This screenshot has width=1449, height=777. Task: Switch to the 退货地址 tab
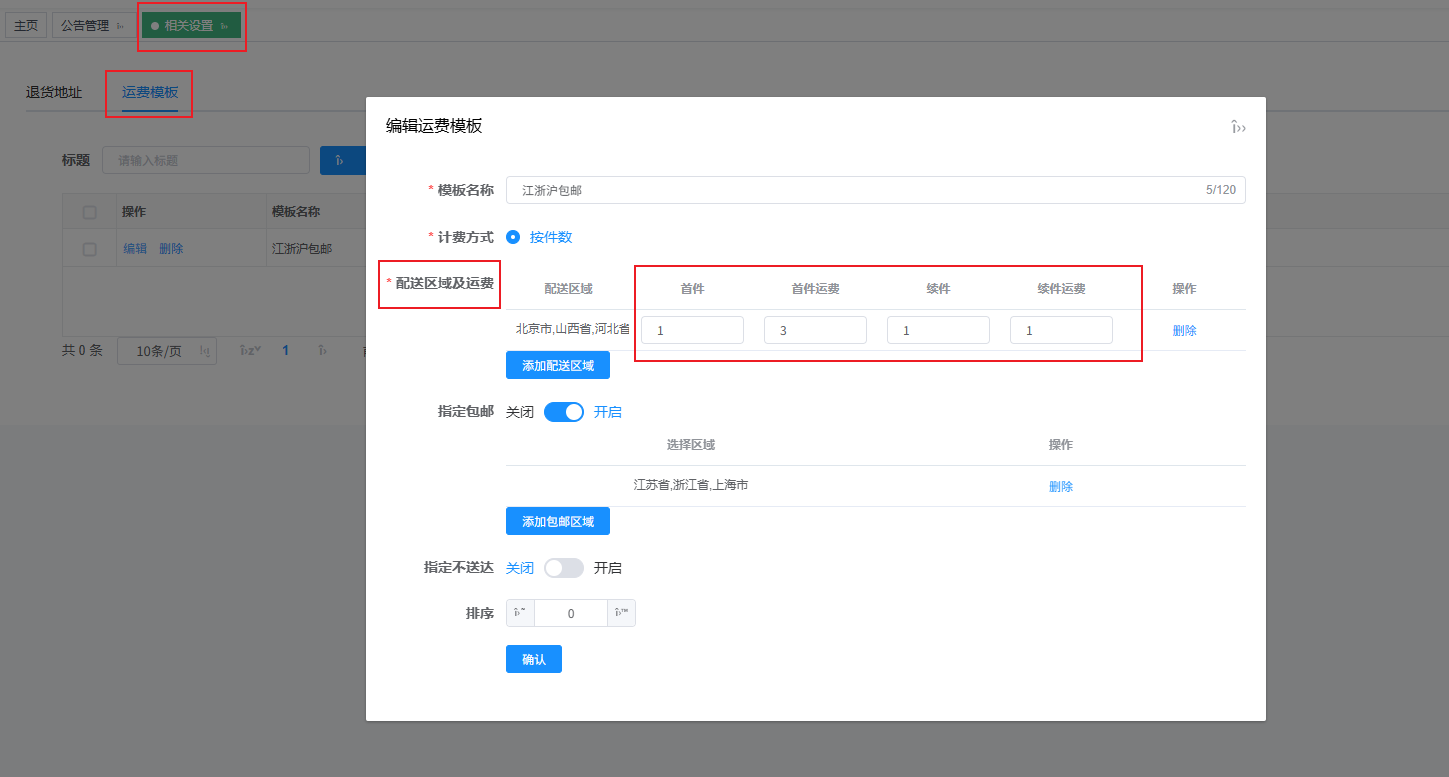click(x=54, y=92)
